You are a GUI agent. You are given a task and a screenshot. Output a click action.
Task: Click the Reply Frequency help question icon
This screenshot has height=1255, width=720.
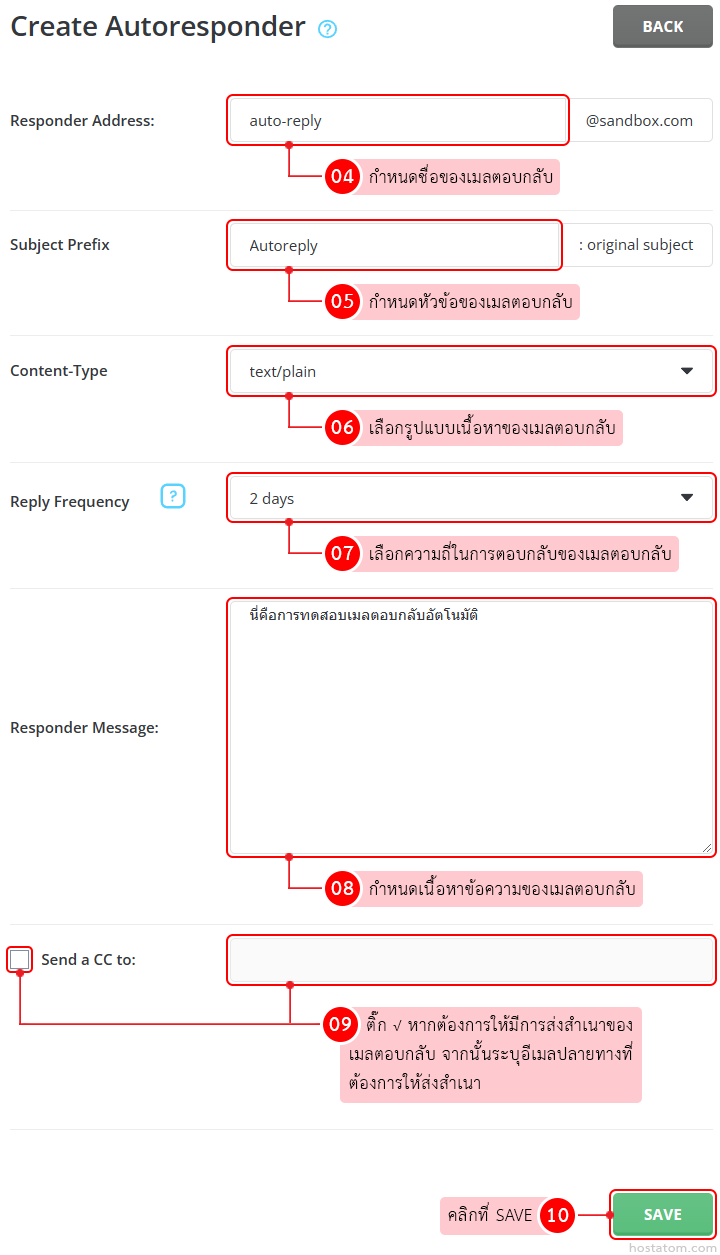pos(173,496)
